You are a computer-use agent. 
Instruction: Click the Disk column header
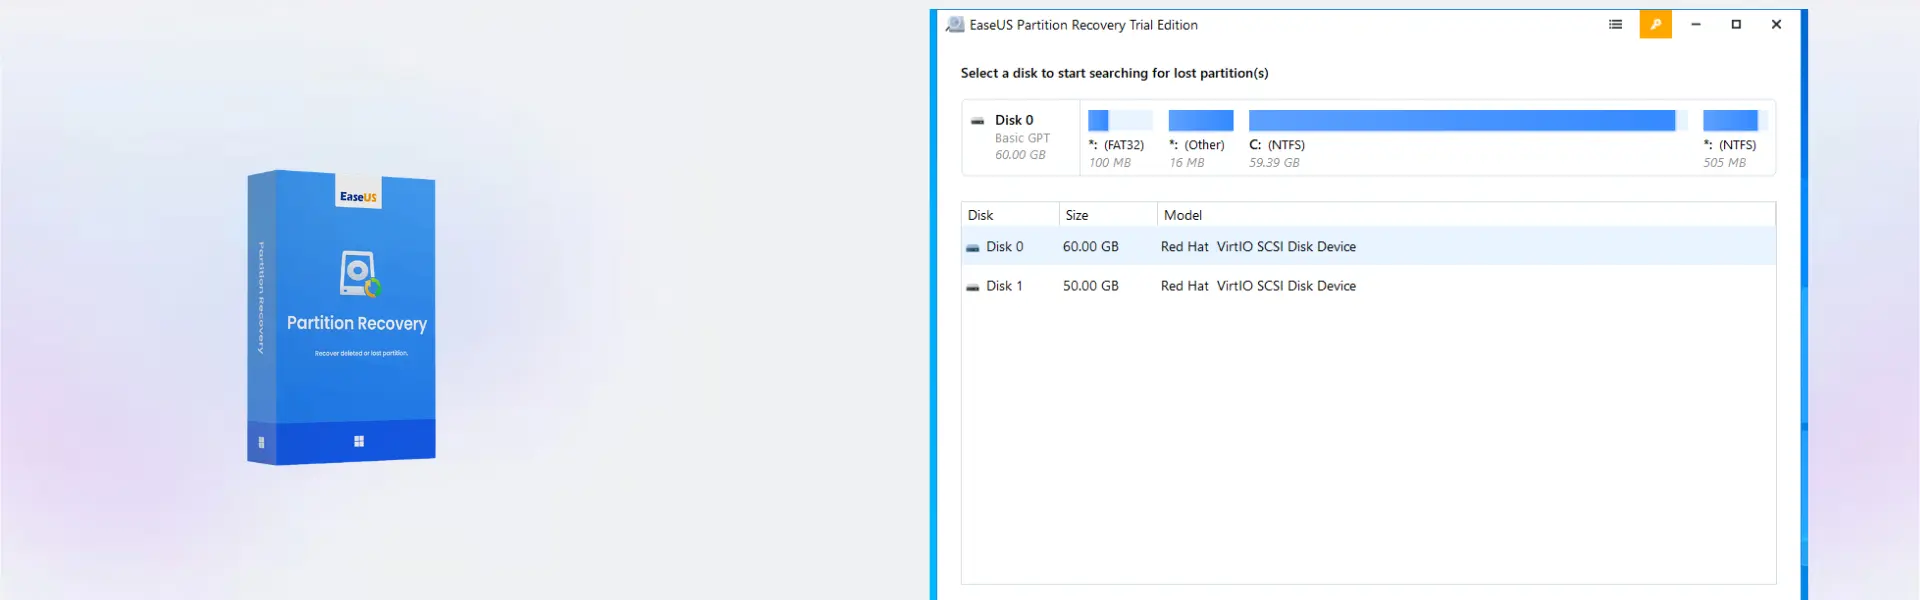[1010, 215]
